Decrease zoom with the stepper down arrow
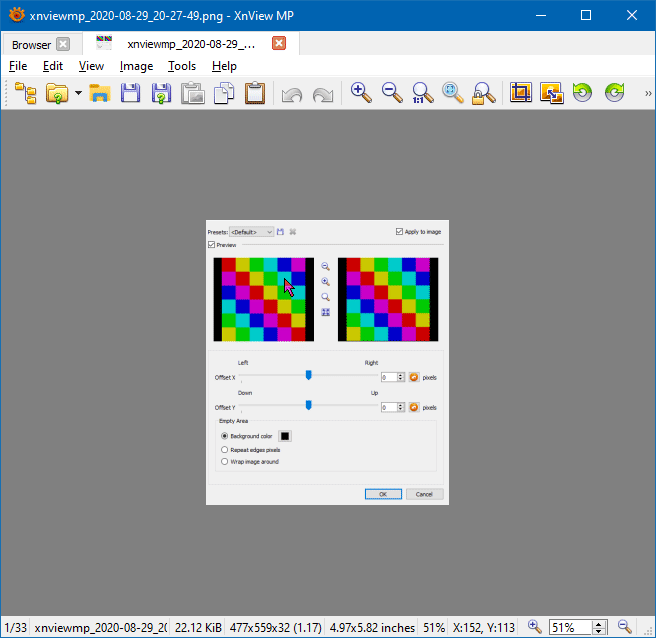 pos(599,631)
